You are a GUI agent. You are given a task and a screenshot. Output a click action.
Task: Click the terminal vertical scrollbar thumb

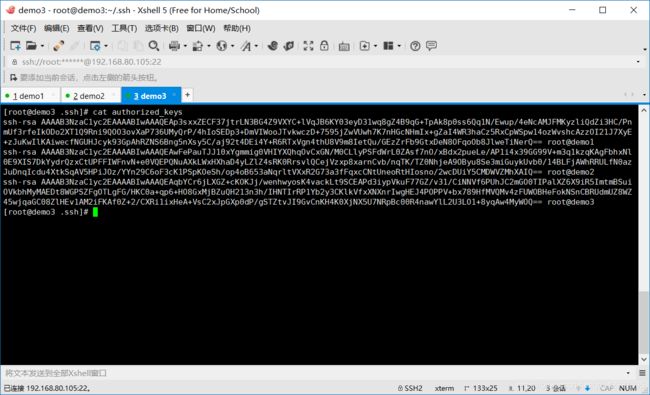click(x=643, y=322)
